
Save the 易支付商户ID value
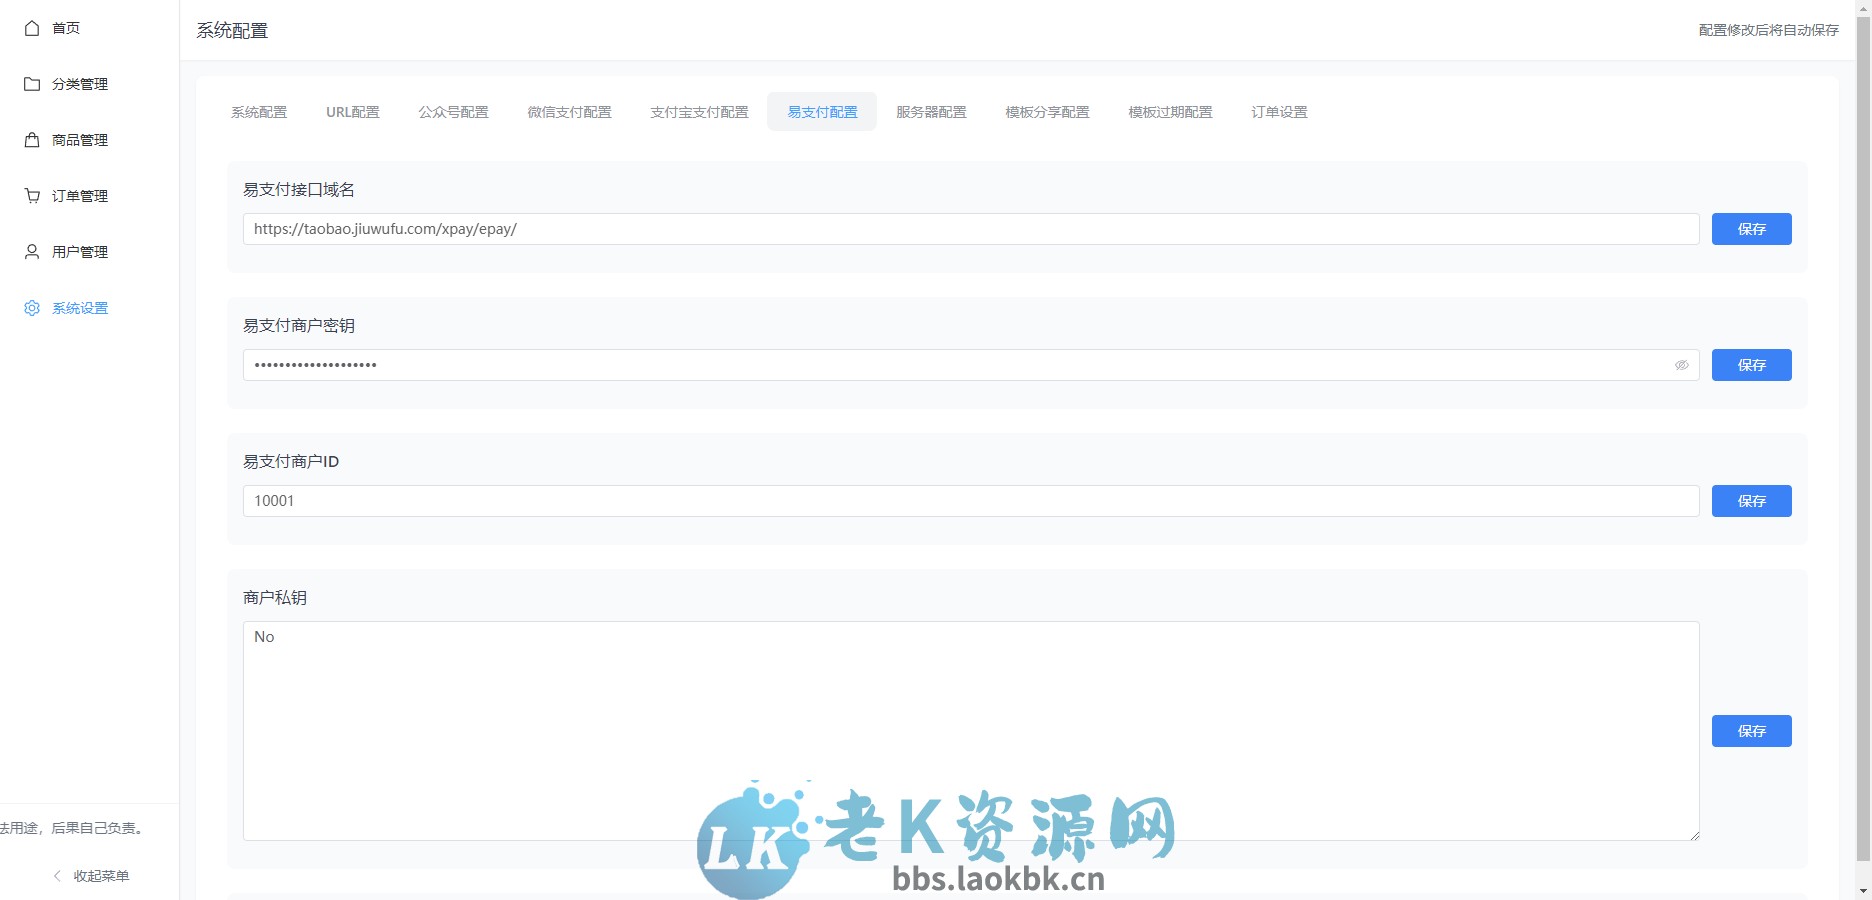pos(1751,501)
